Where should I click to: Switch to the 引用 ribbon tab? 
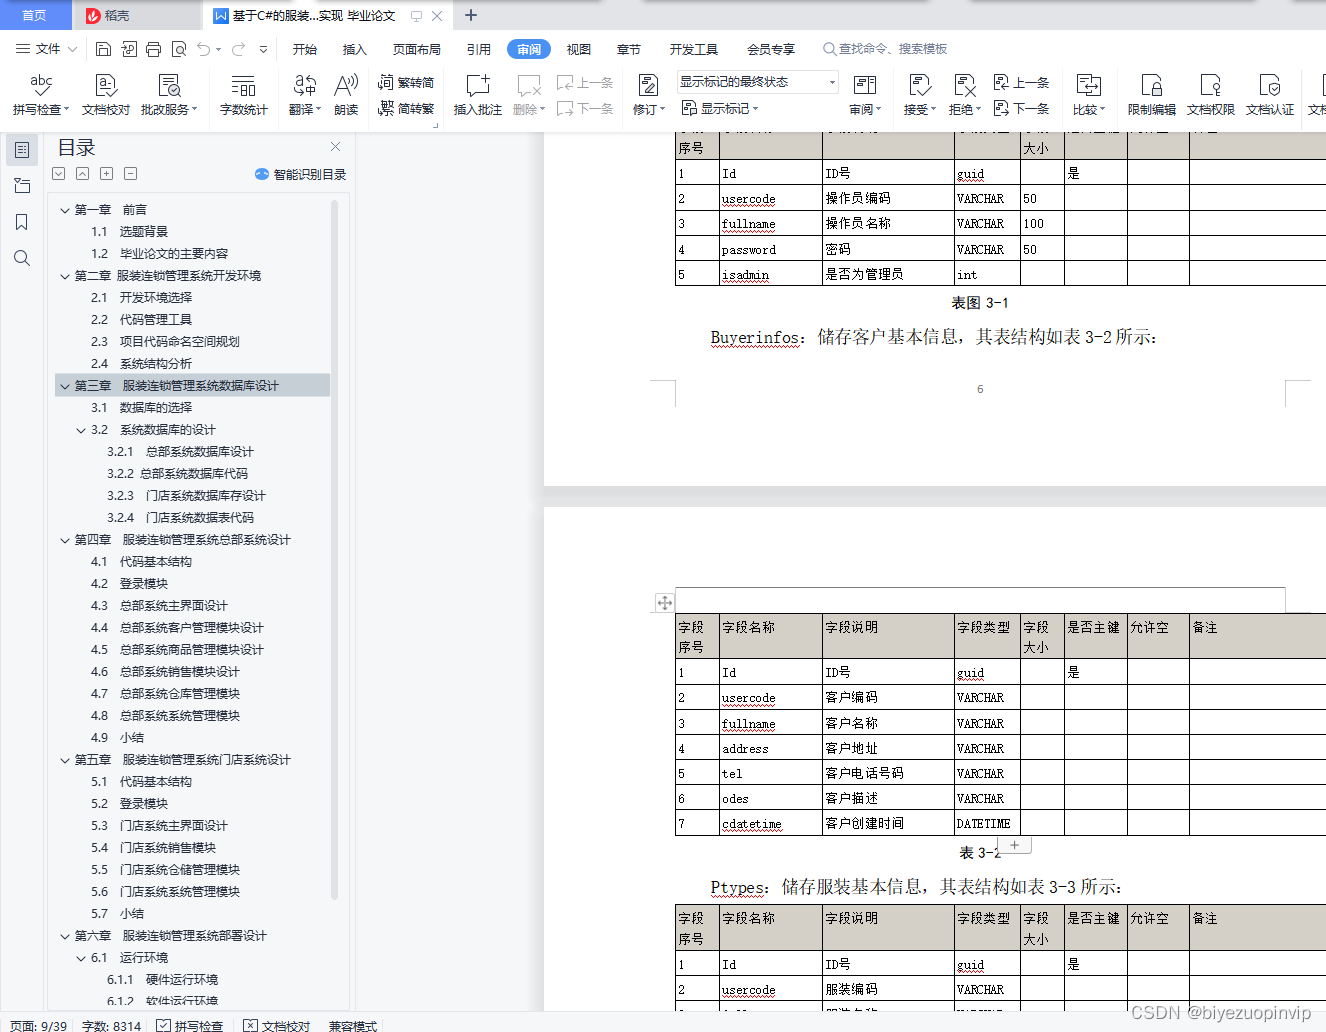point(479,49)
